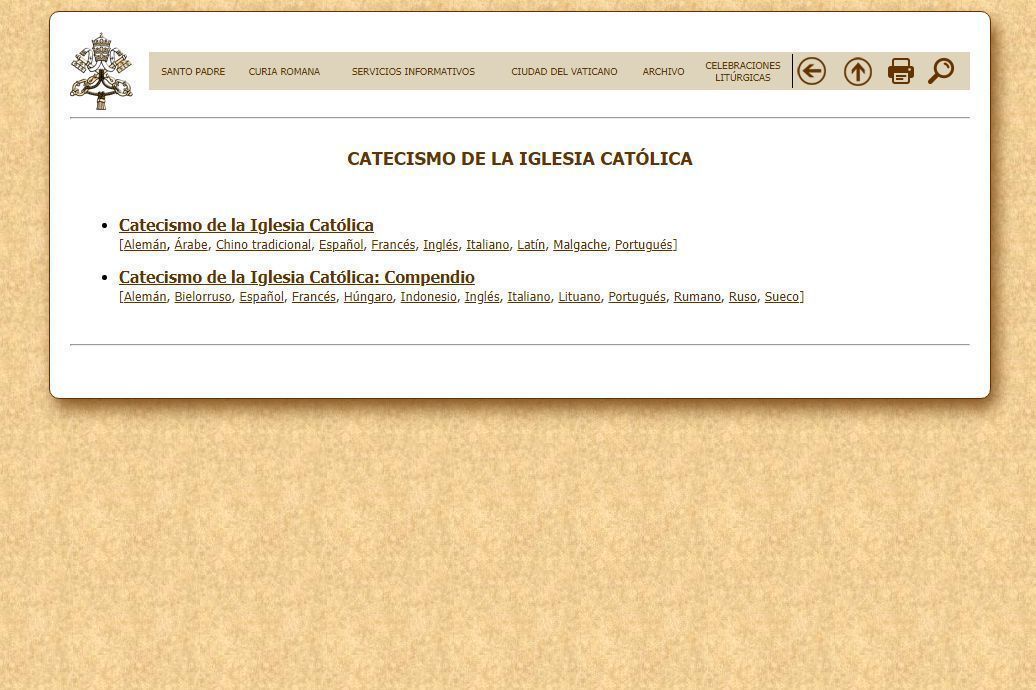The width and height of the screenshot is (1036, 690).
Task: Click the up arrow icon
Action: click(x=858, y=71)
